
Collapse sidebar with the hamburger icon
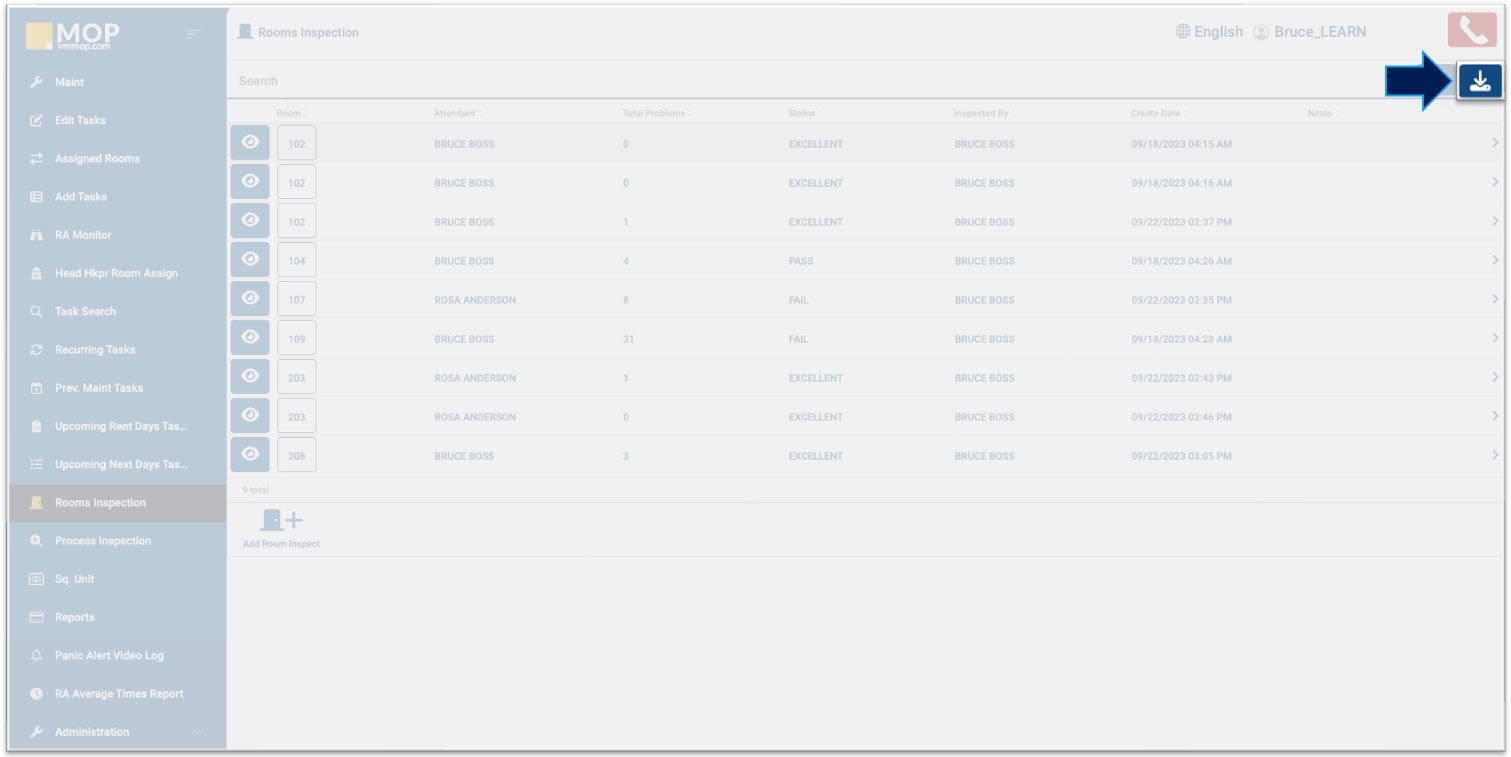(x=194, y=35)
